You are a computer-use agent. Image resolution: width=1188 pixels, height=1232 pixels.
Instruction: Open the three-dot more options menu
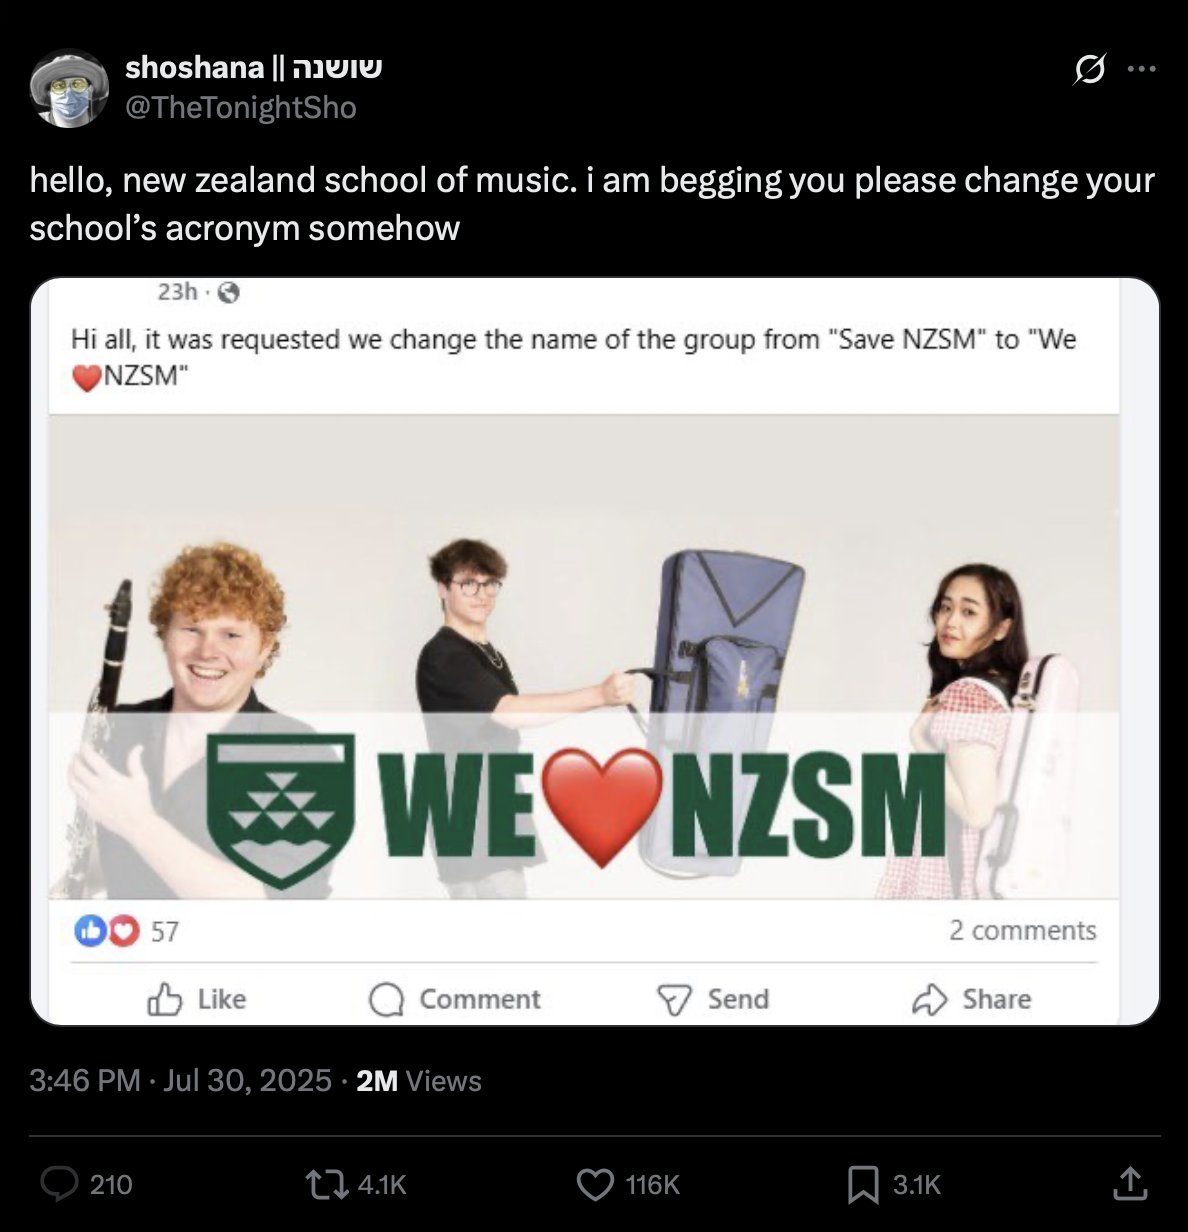1141,69
